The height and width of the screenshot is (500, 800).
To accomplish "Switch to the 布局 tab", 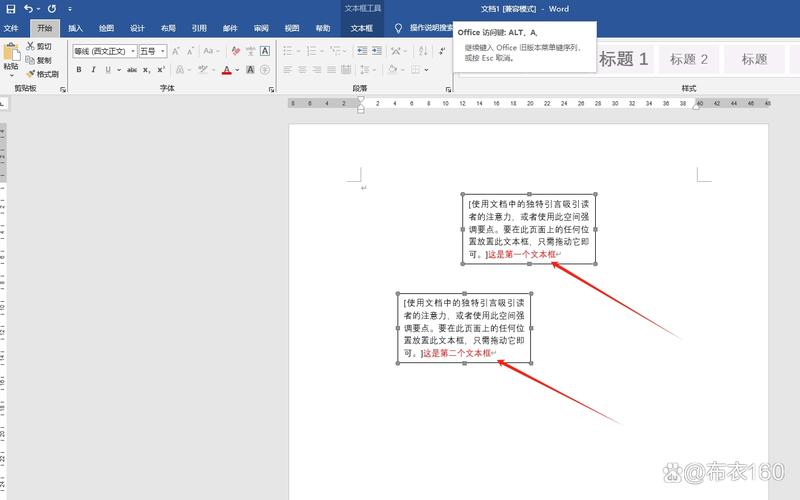I will click(168, 29).
